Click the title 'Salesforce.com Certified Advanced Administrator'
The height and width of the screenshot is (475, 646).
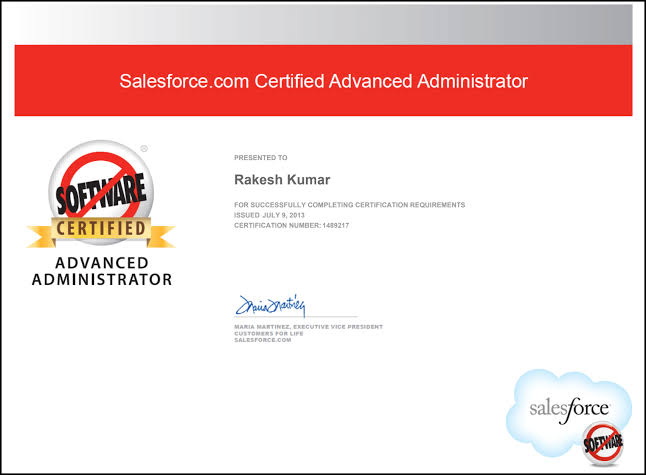click(323, 81)
